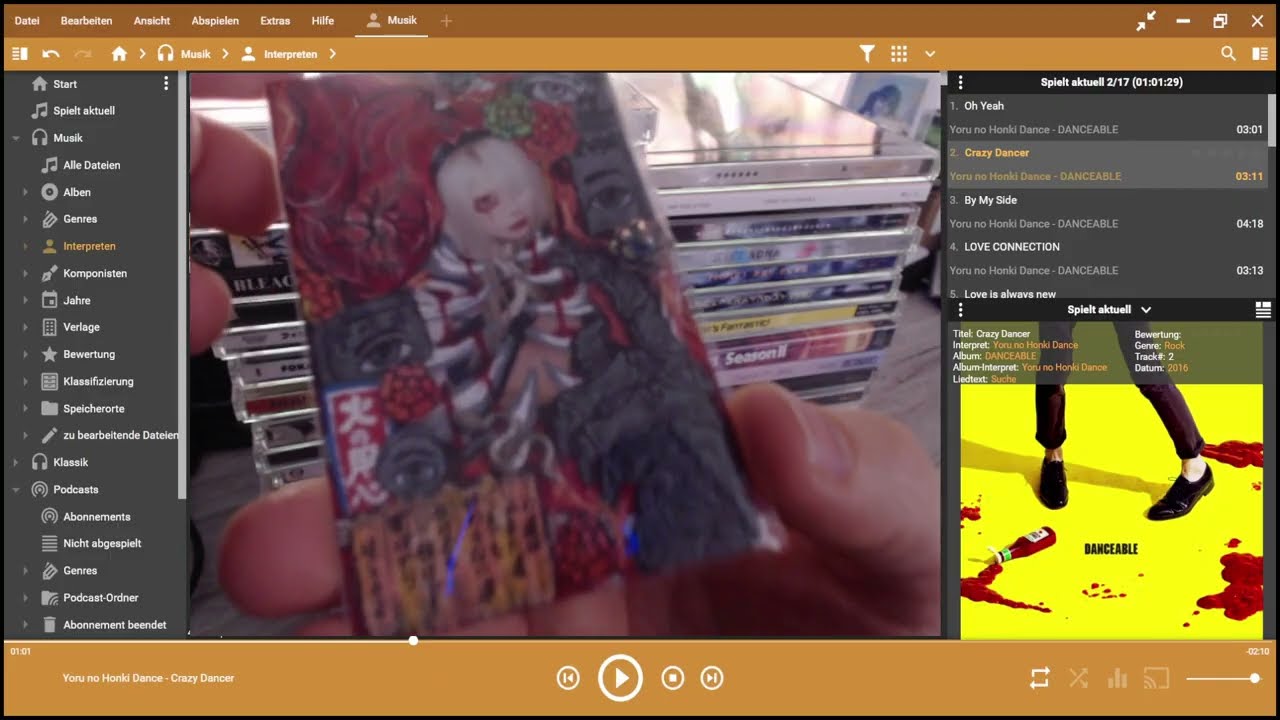Select the Start home icon in sidebar
Viewport: 1280px width, 720px height.
click(40, 84)
